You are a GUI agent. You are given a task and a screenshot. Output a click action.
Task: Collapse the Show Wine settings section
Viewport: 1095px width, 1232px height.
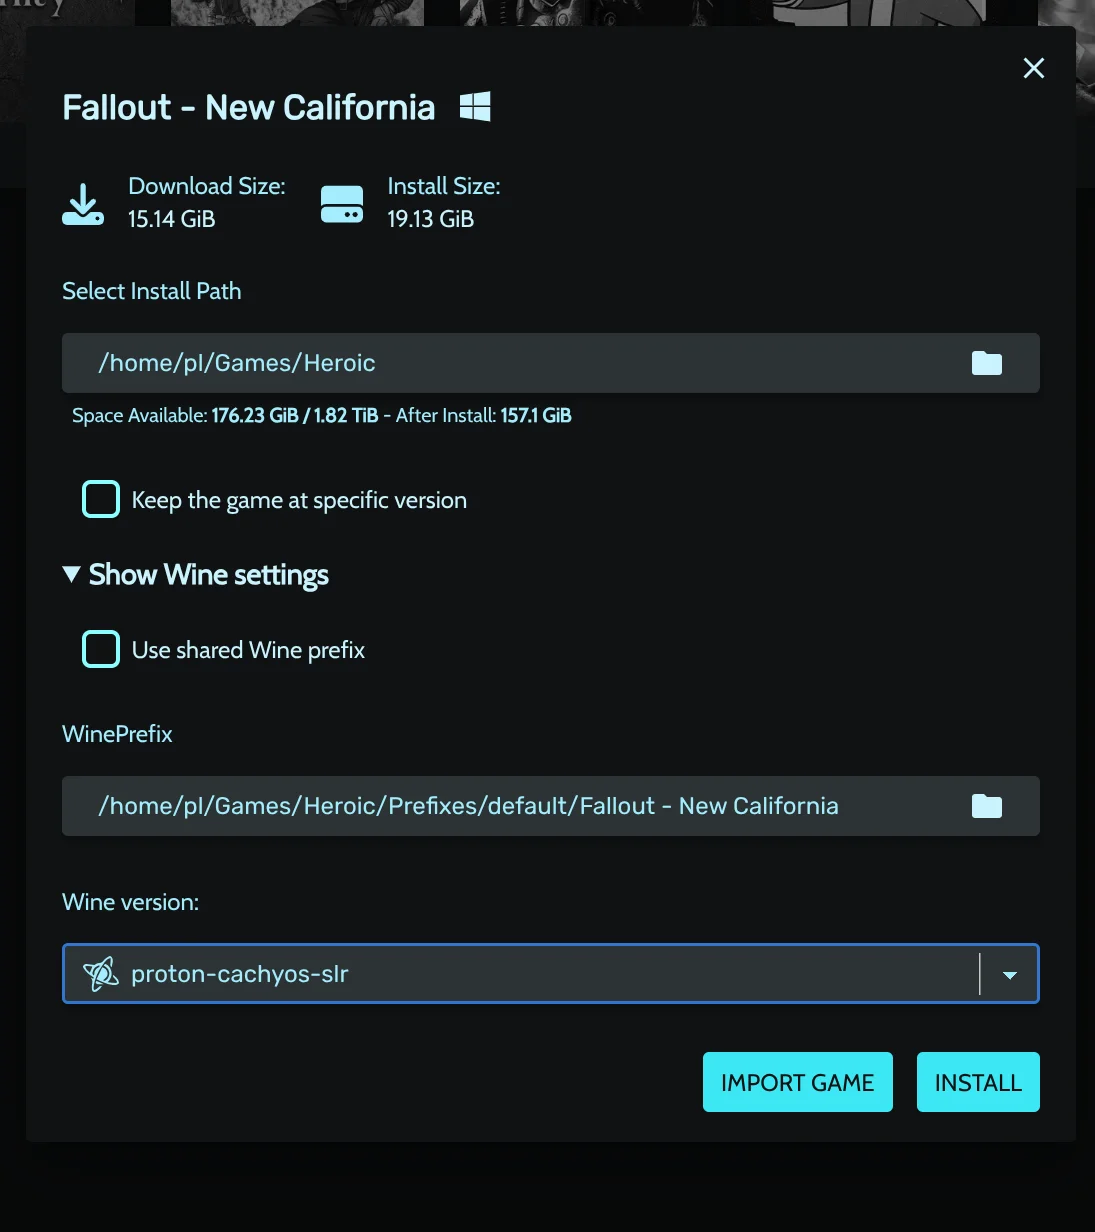196,575
